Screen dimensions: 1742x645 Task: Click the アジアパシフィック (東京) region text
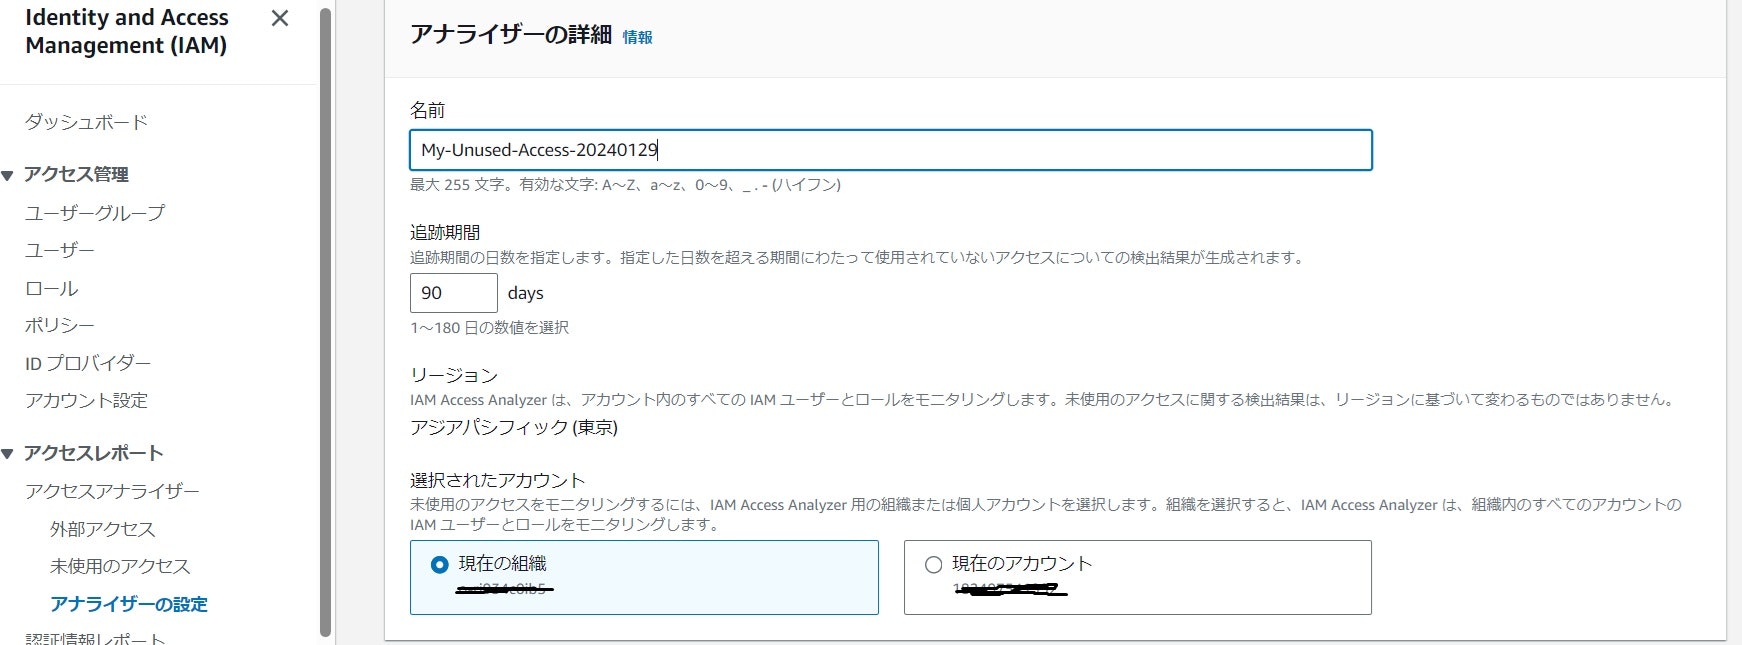tap(514, 427)
